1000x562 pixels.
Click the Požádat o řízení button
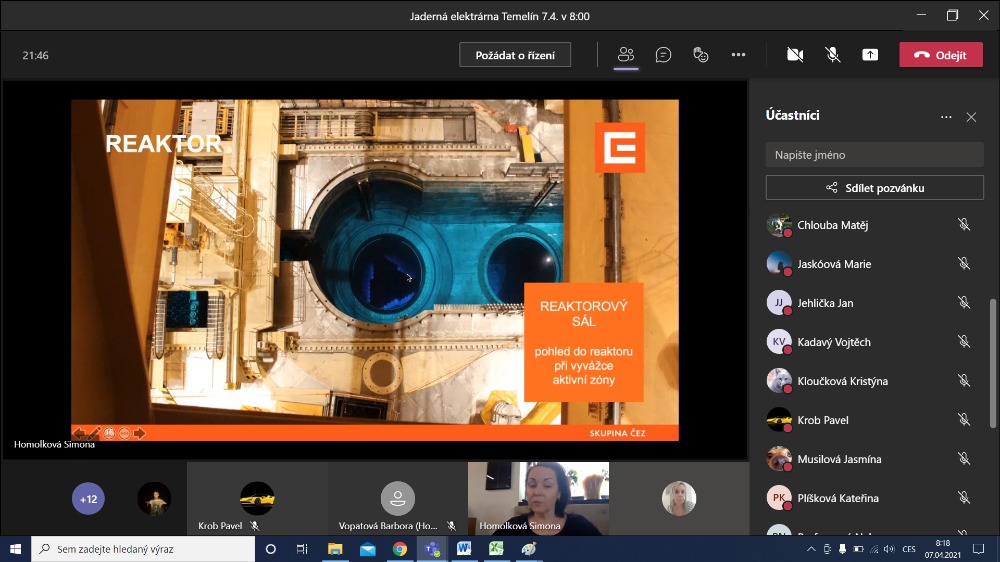[516, 55]
